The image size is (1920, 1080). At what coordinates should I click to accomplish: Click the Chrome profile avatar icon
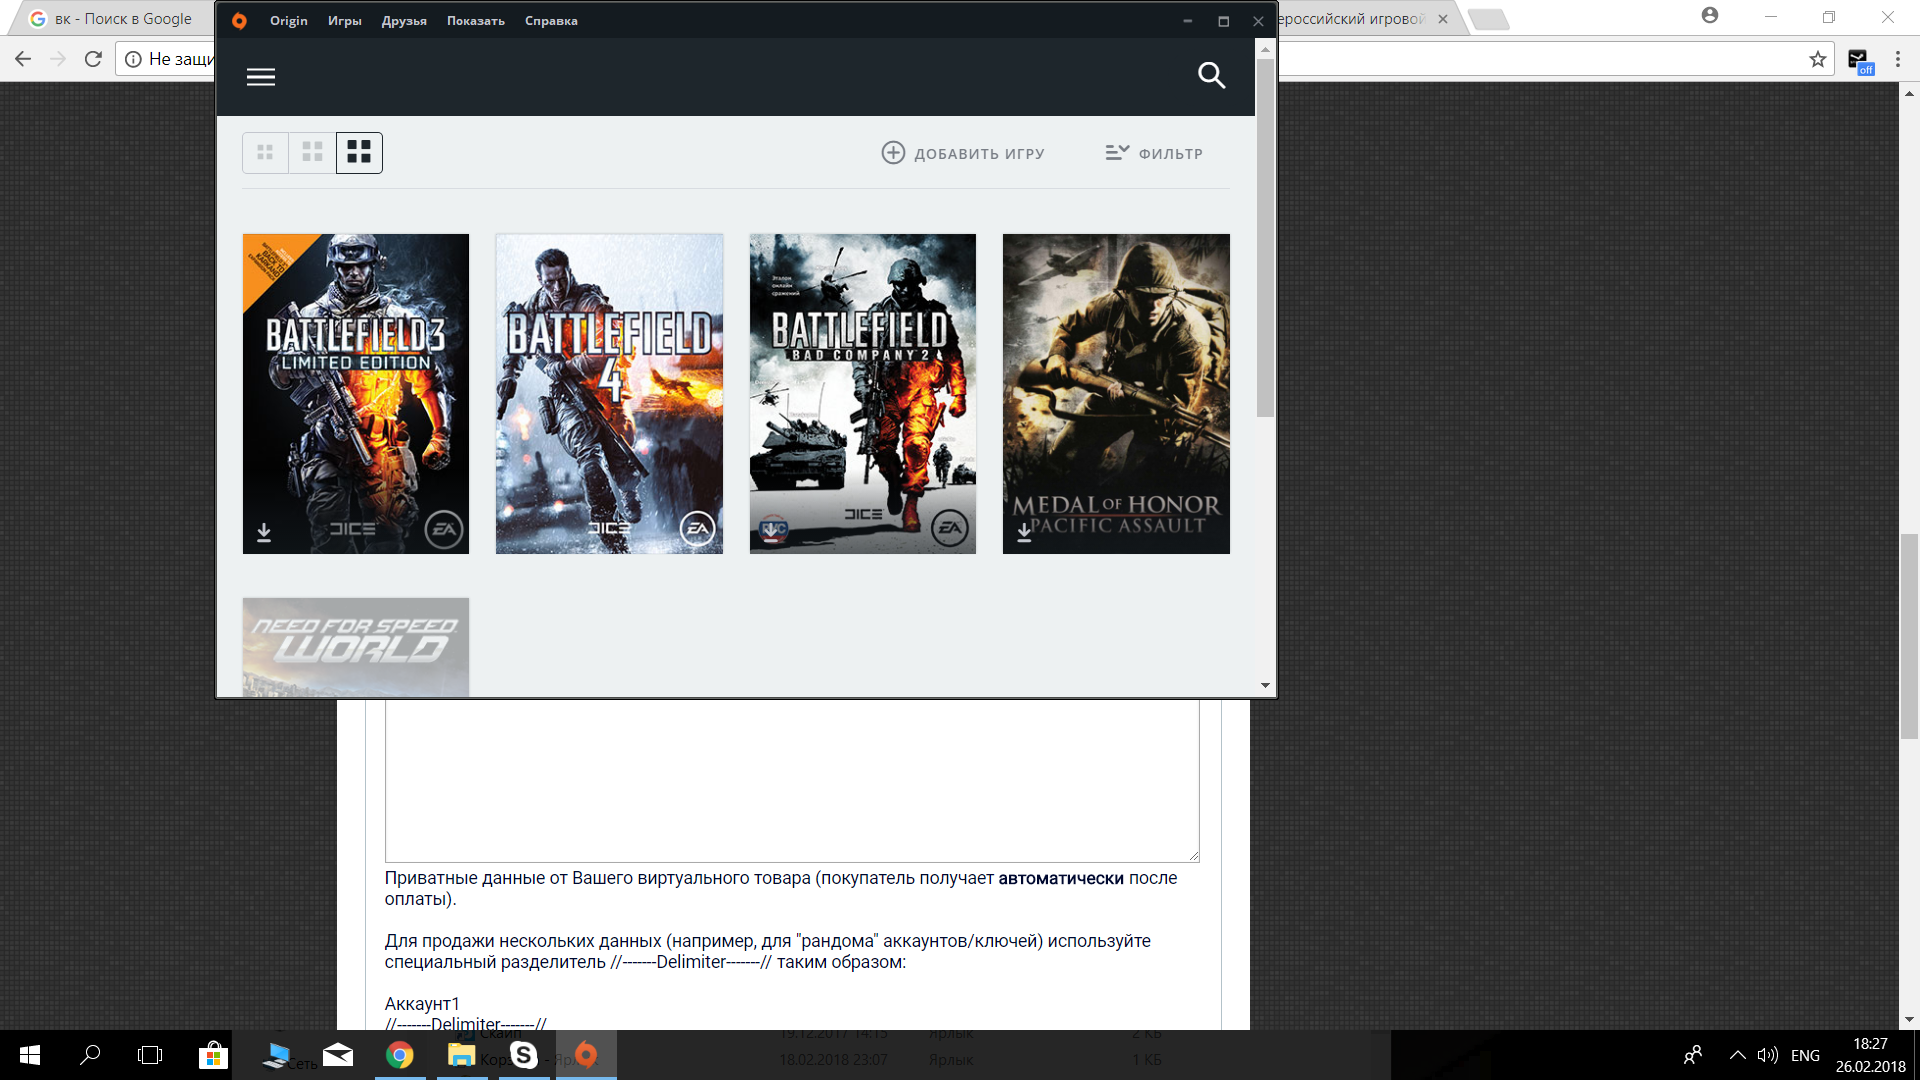coord(1710,16)
